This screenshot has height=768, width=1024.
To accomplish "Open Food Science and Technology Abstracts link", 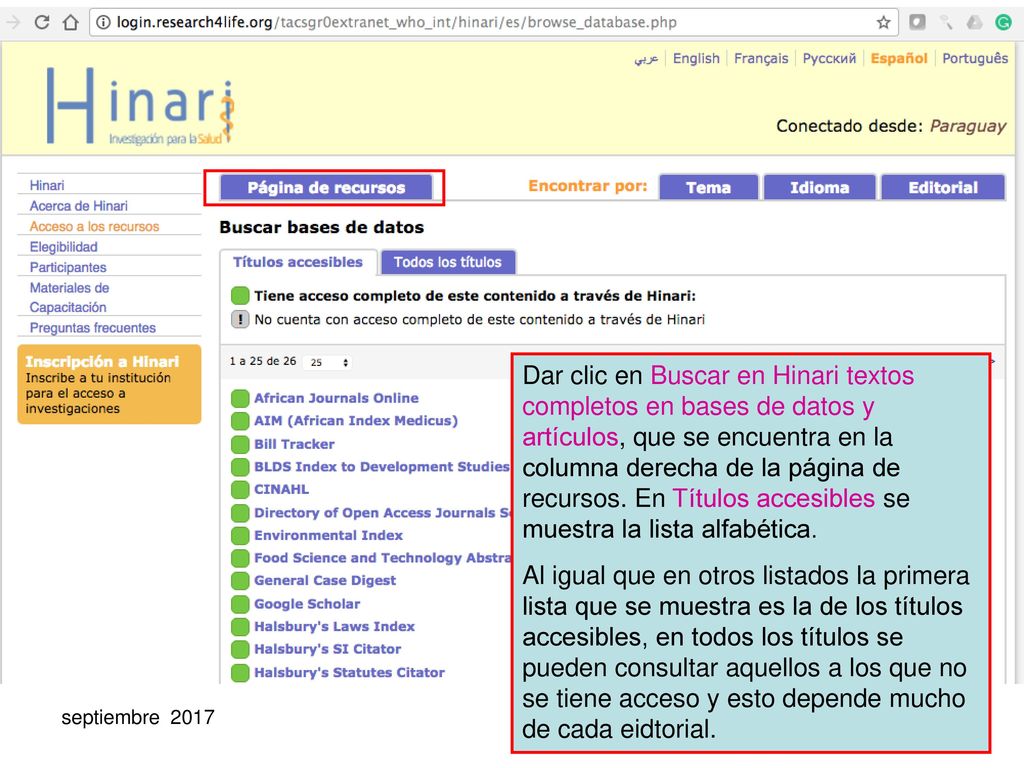I will [x=382, y=558].
